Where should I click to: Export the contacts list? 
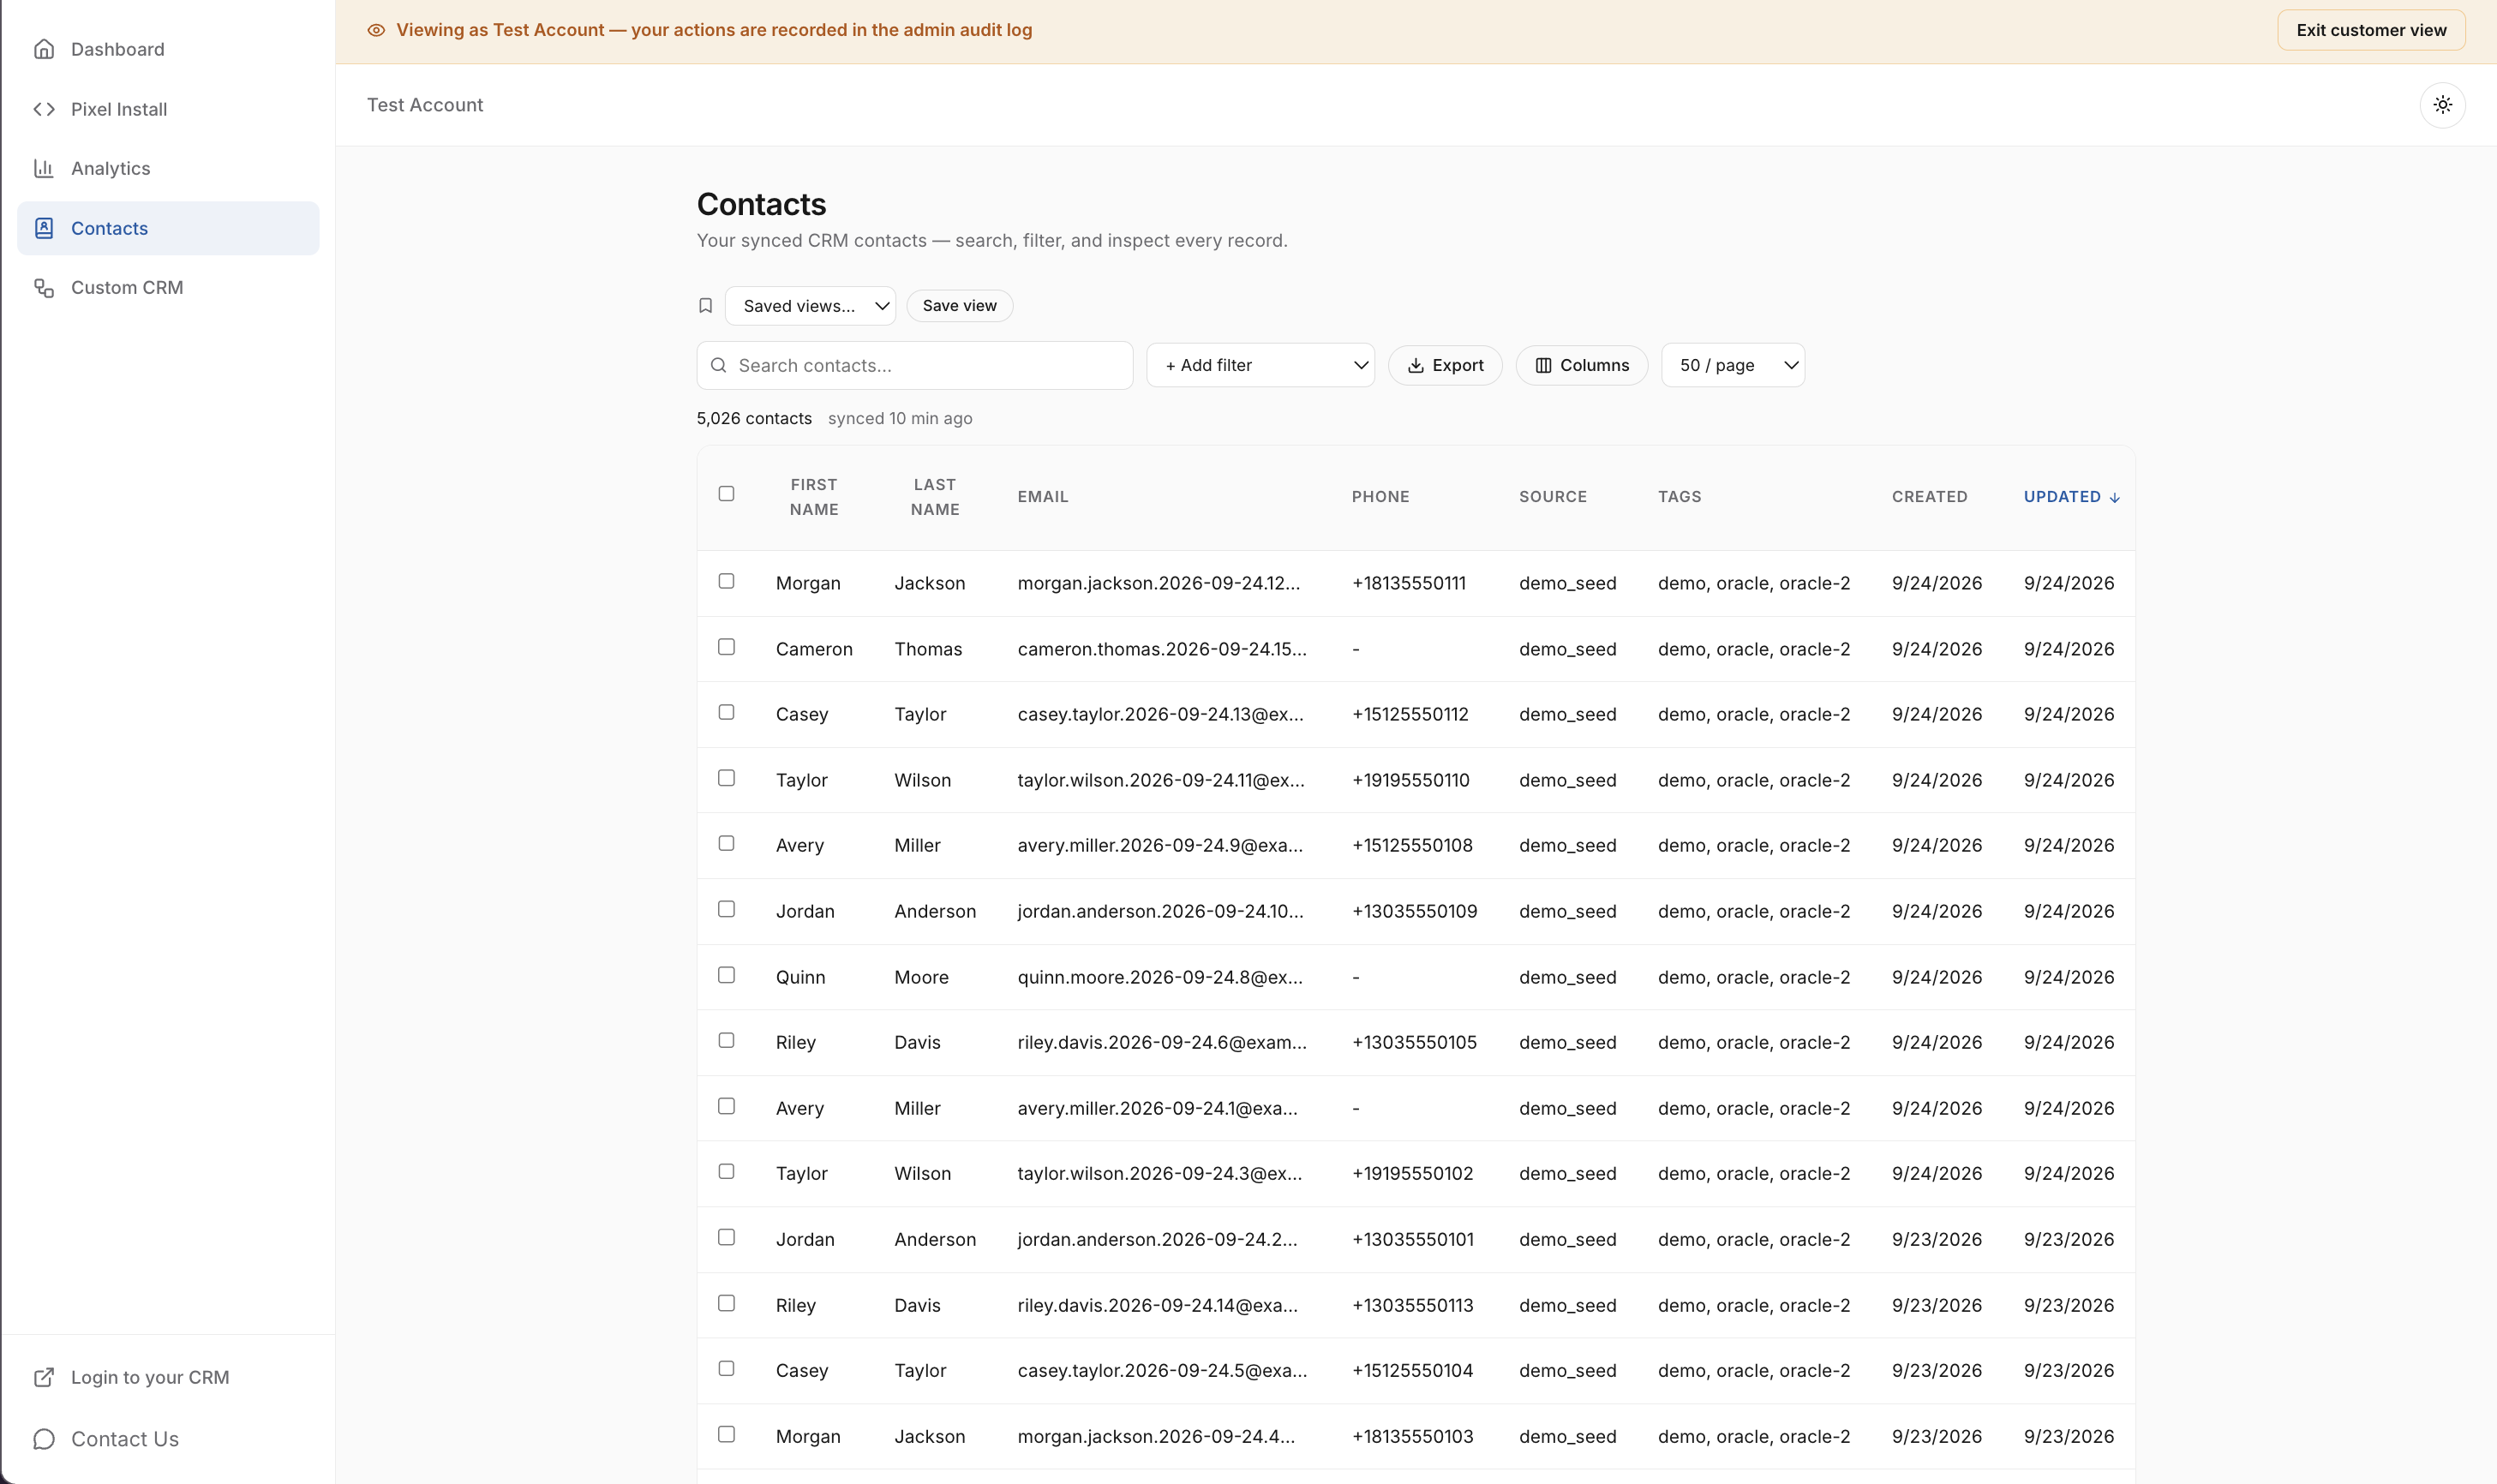click(x=1445, y=365)
